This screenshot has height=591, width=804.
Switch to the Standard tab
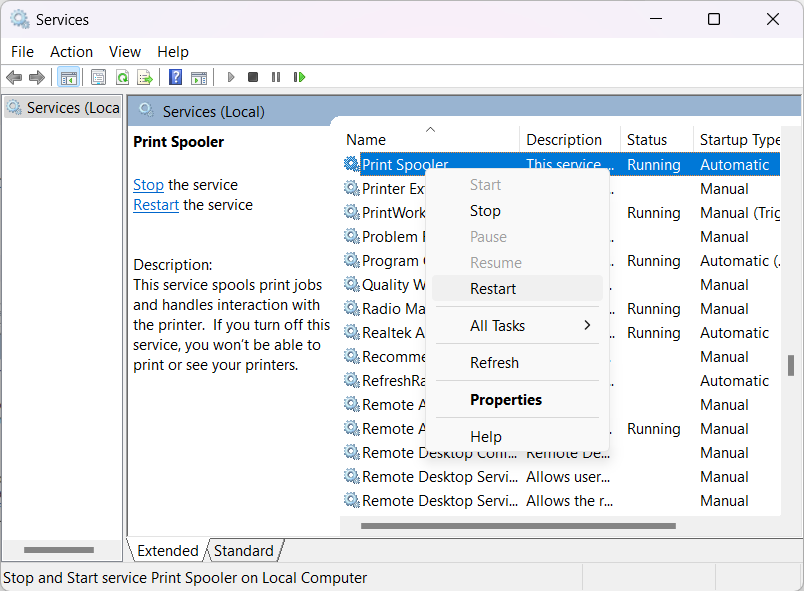[x=244, y=551]
